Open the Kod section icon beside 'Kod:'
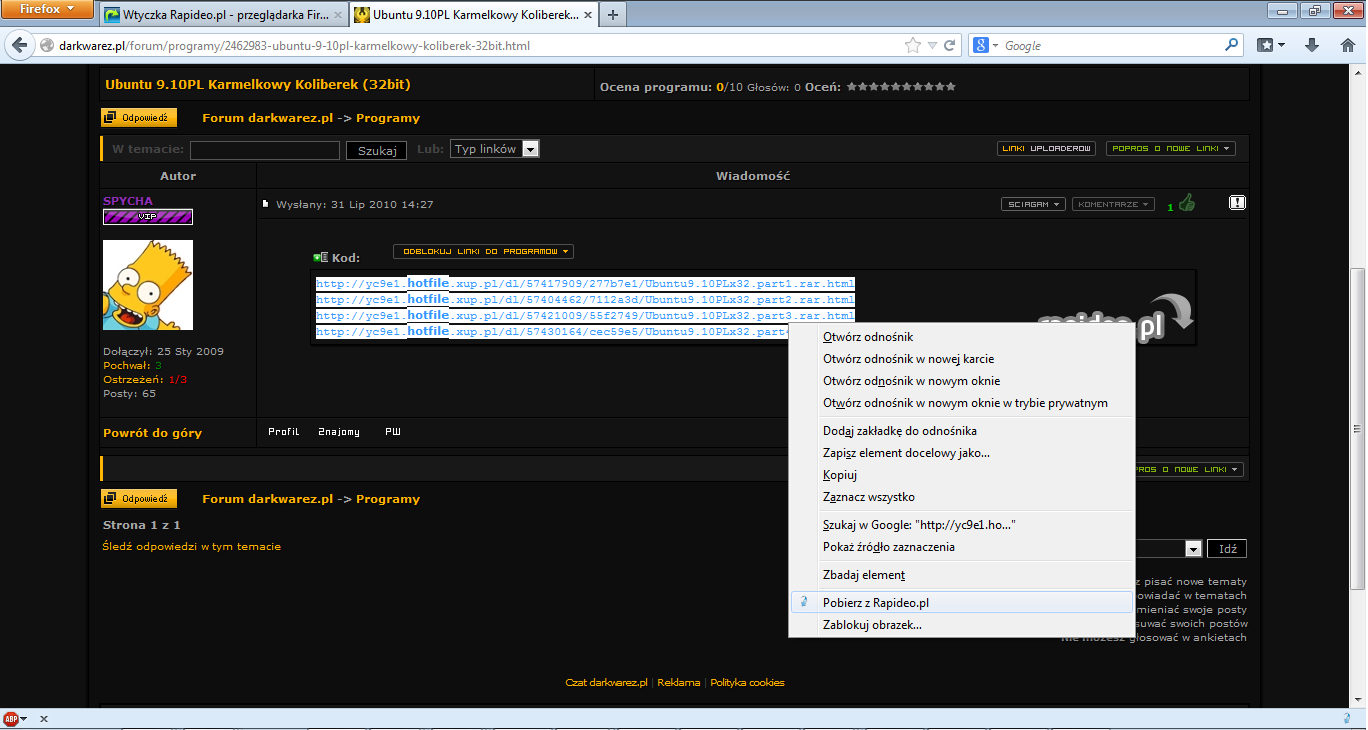The width and height of the screenshot is (1368, 730). [x=320, y=258]
